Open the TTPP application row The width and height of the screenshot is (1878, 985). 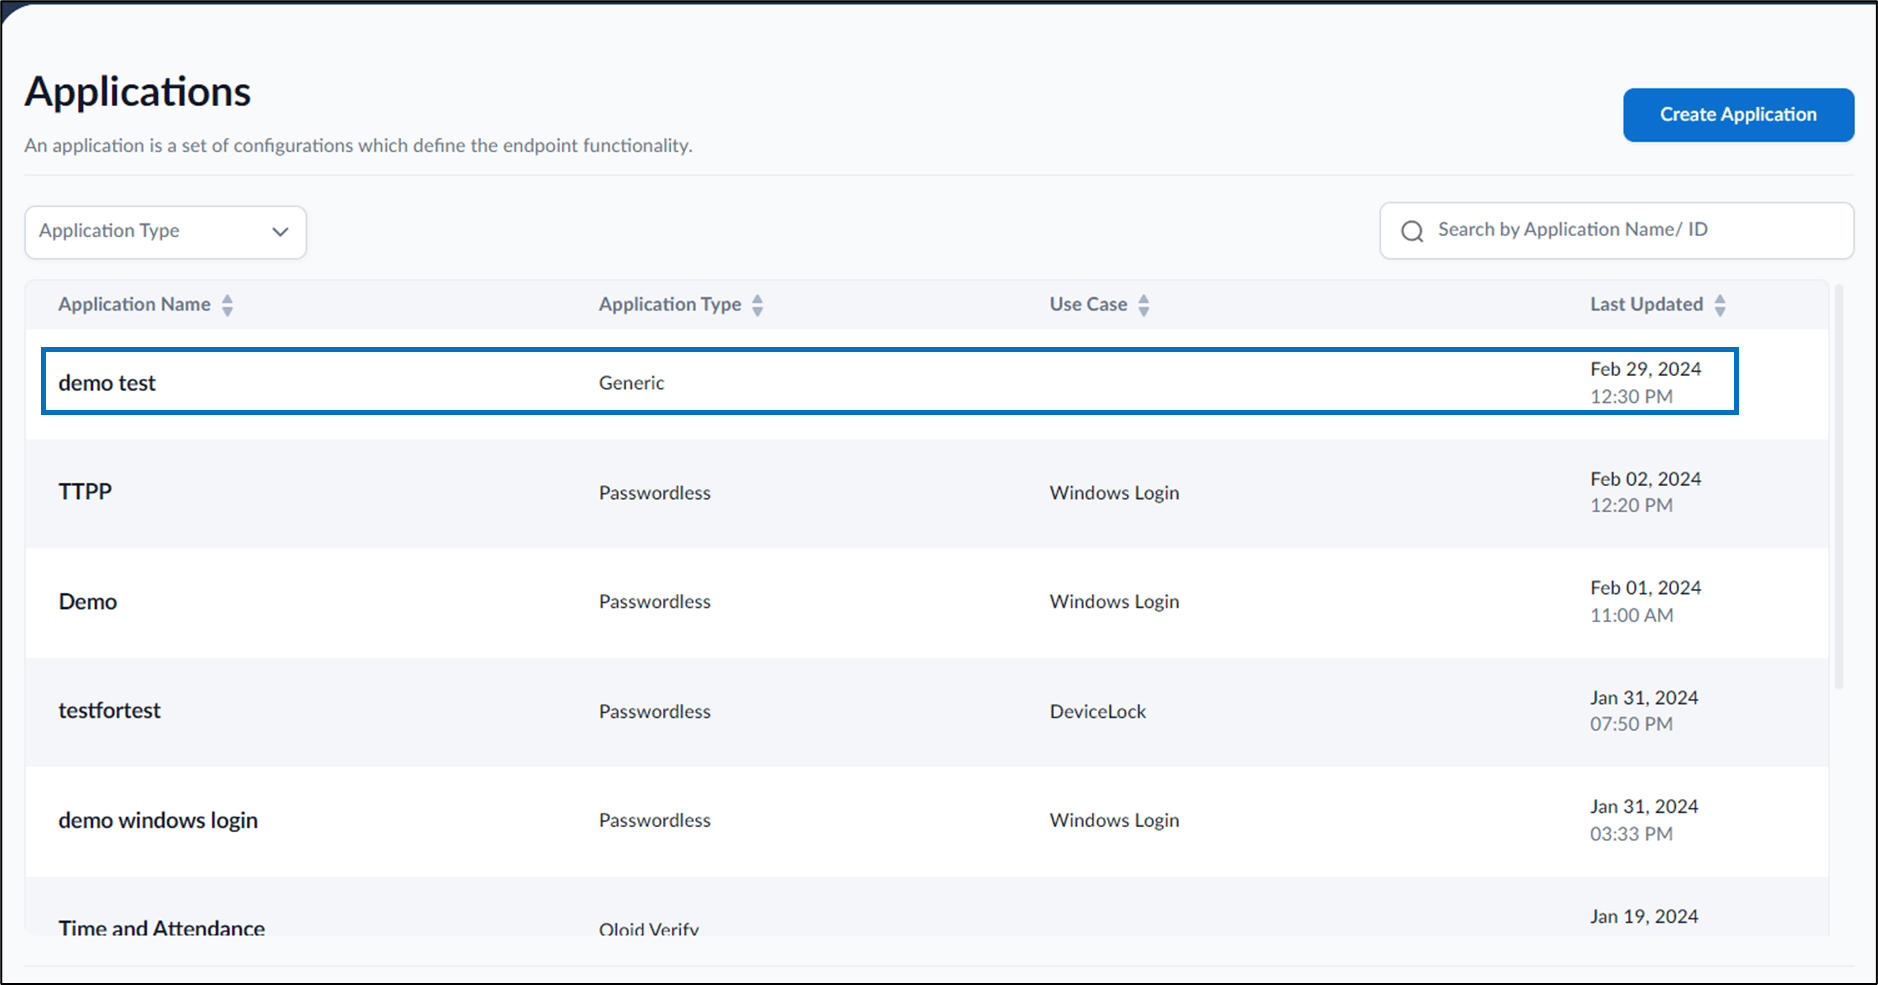(927, 493)
